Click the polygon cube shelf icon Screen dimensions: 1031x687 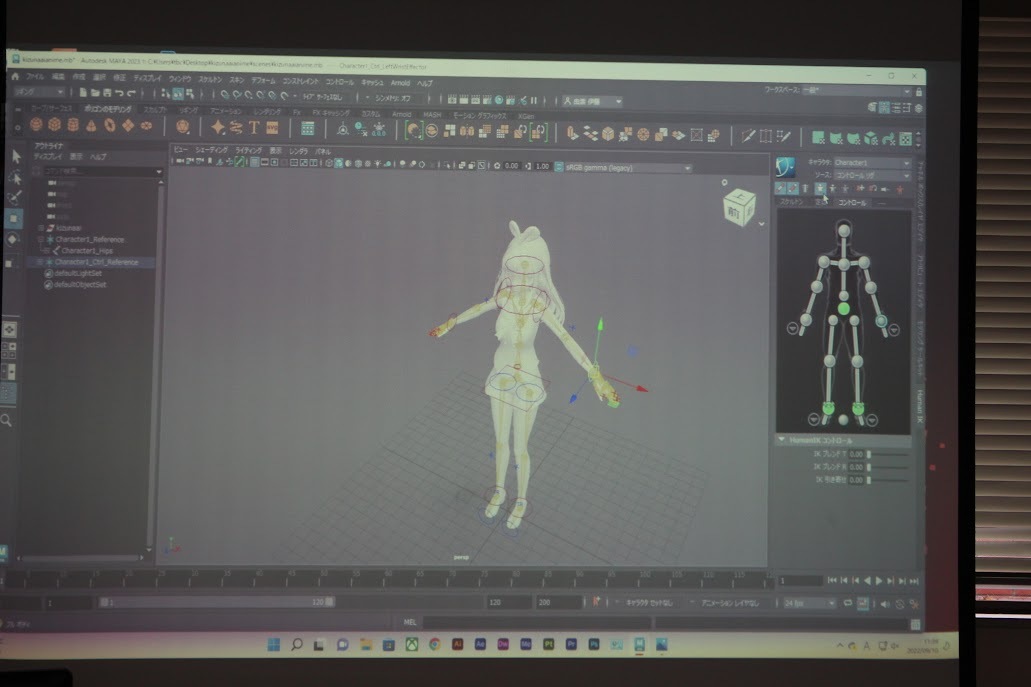pos(55,125)
